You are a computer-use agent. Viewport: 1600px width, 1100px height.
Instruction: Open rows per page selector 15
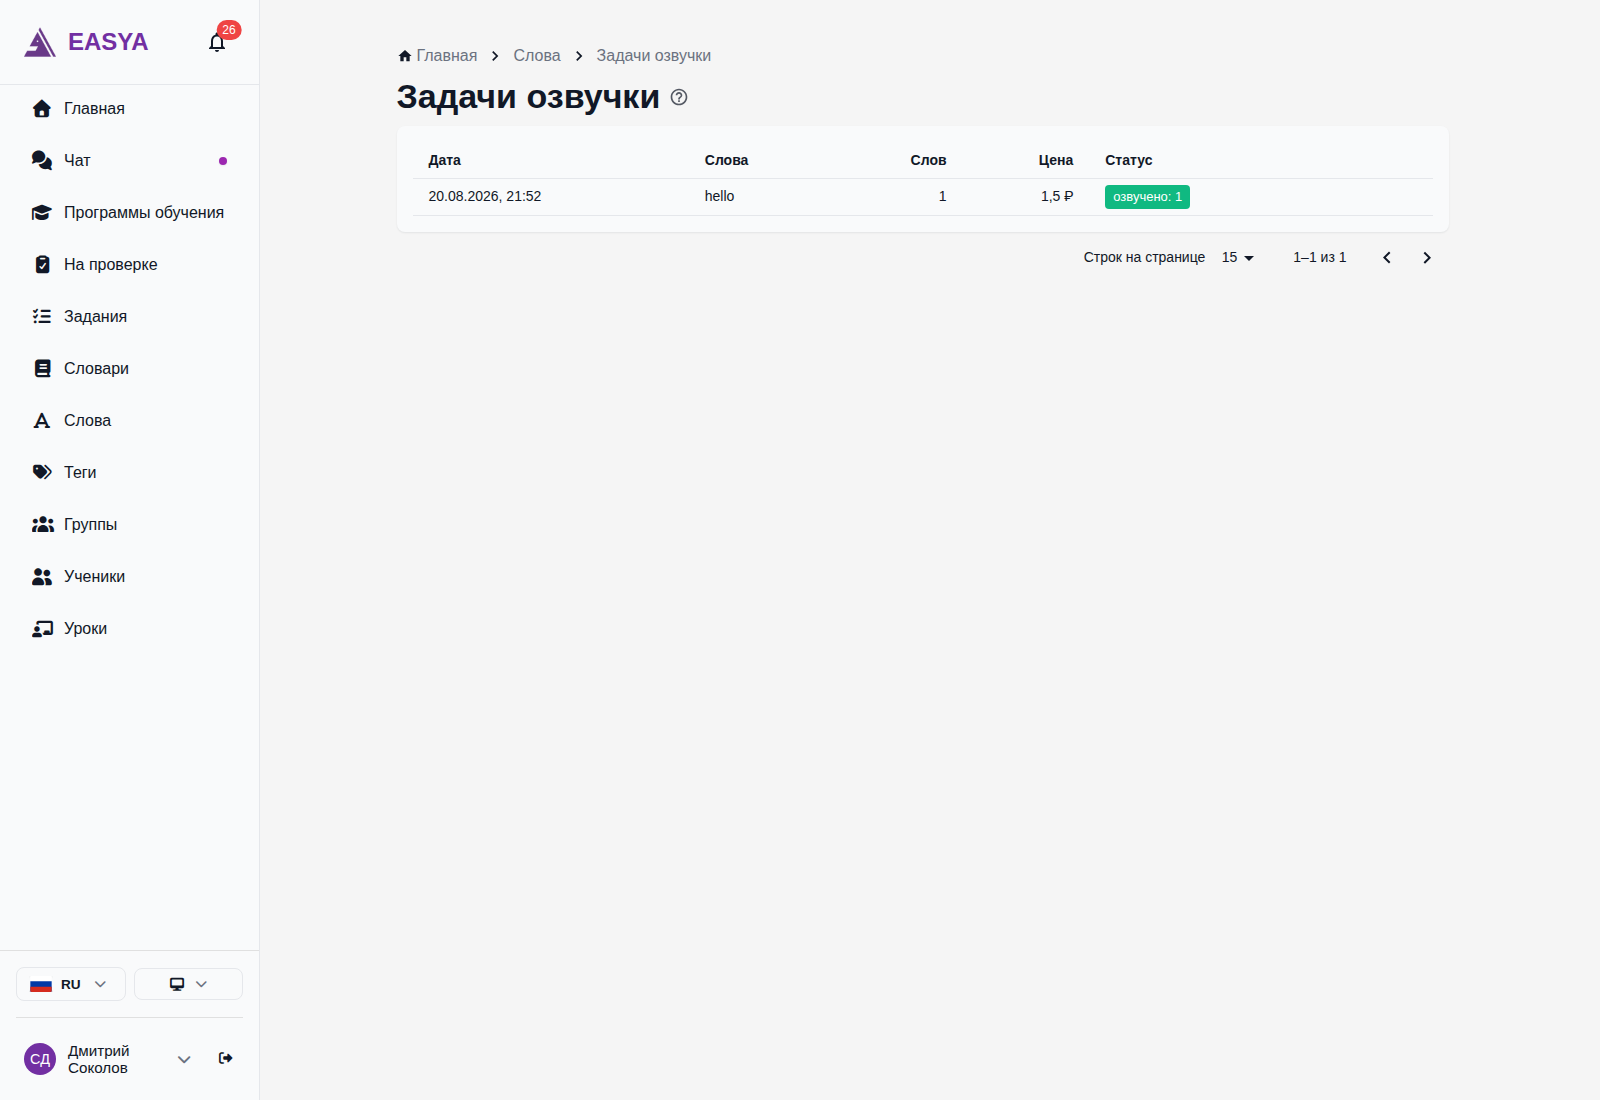click(x=1238, y=258)
